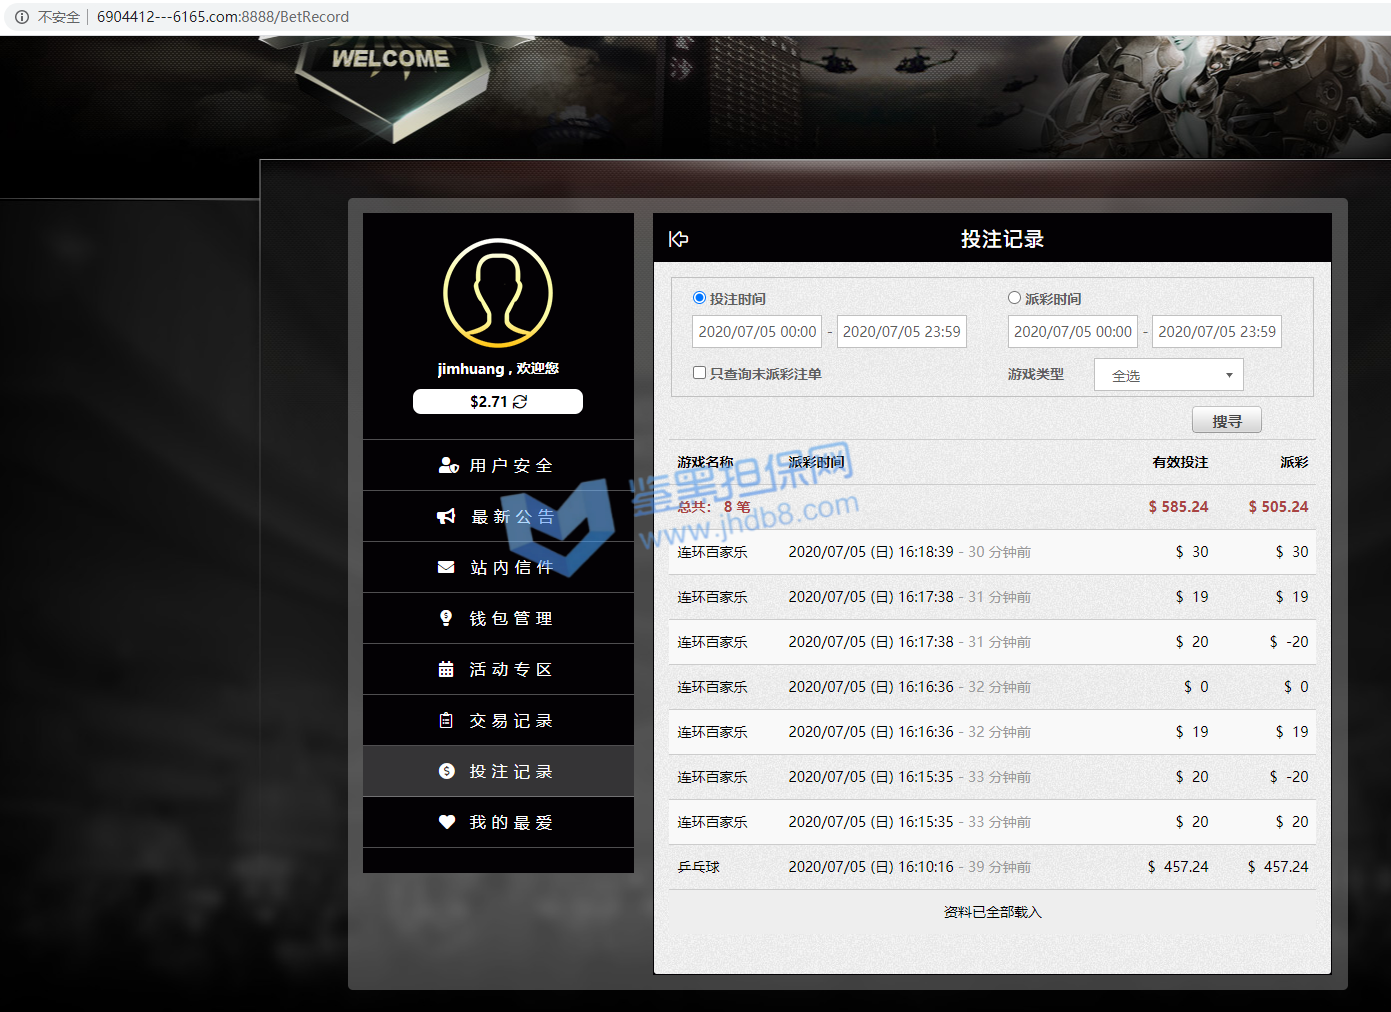Click the 我的最爱 heart icon

[x=446, y=822]
